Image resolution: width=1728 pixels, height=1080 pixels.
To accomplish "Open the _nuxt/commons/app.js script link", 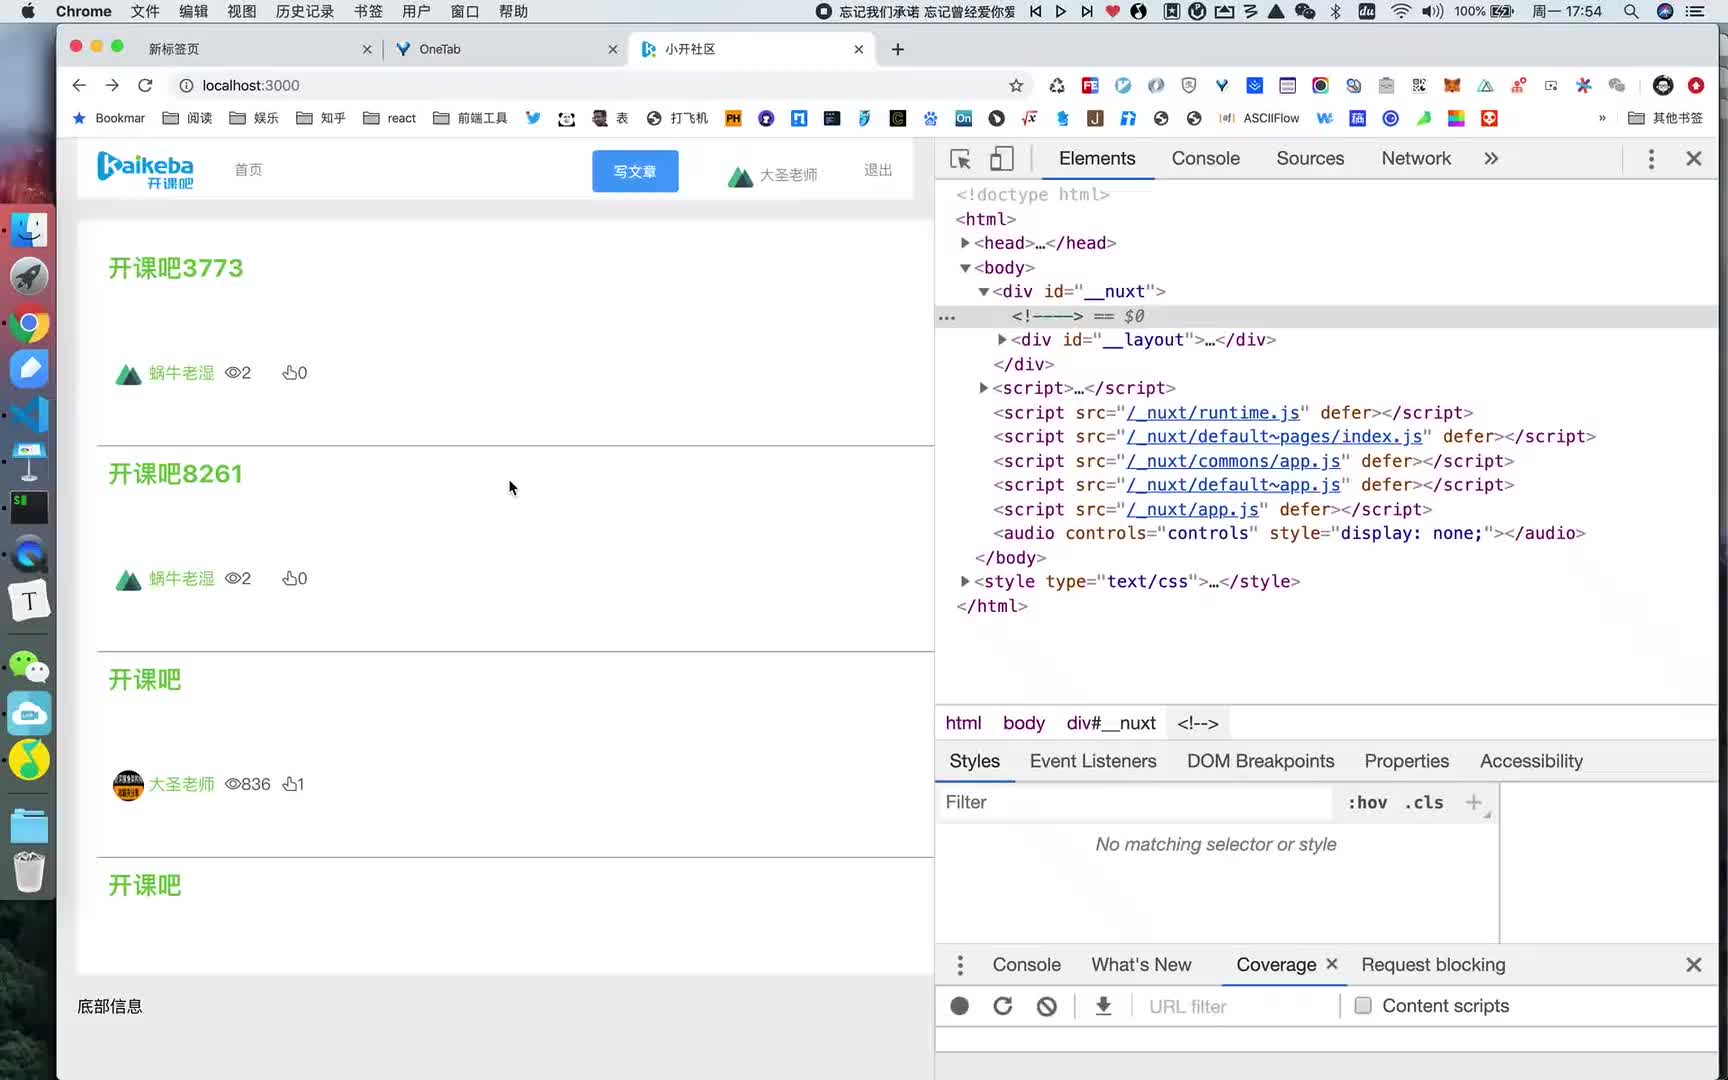I will pyautogui.click(x=1234, y=461).
